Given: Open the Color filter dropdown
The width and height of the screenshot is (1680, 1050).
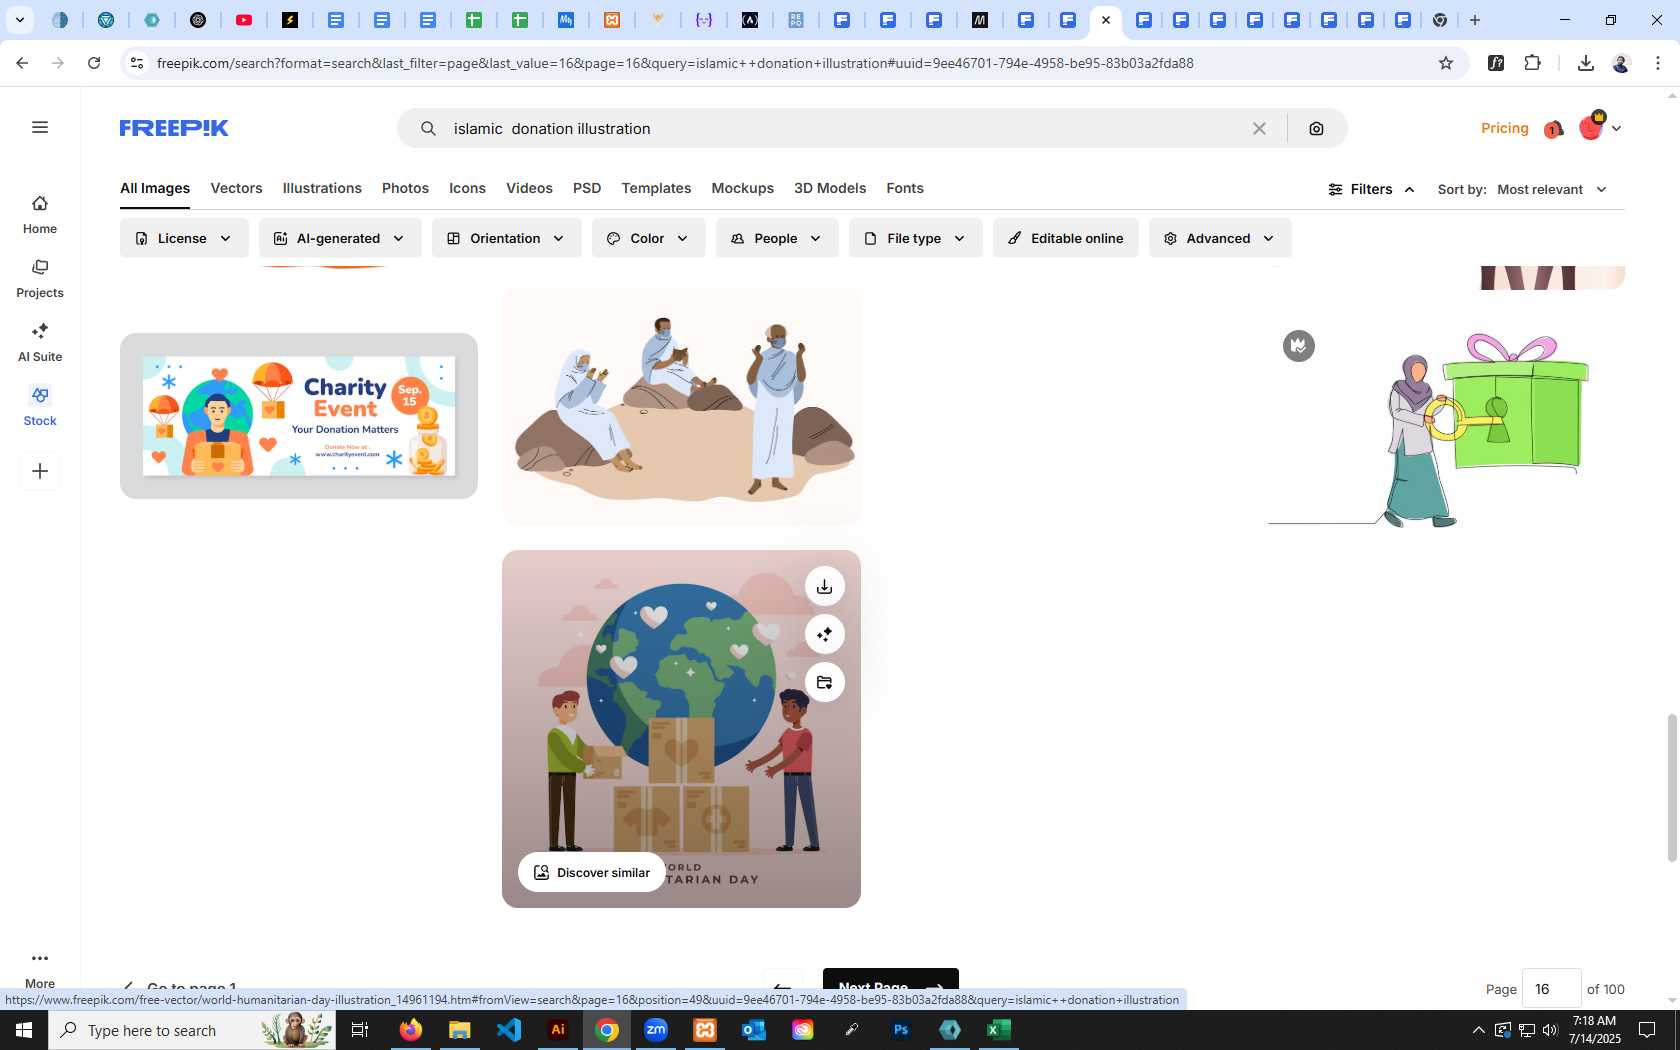Looking at the screenshot, I should tap(648, 238).
